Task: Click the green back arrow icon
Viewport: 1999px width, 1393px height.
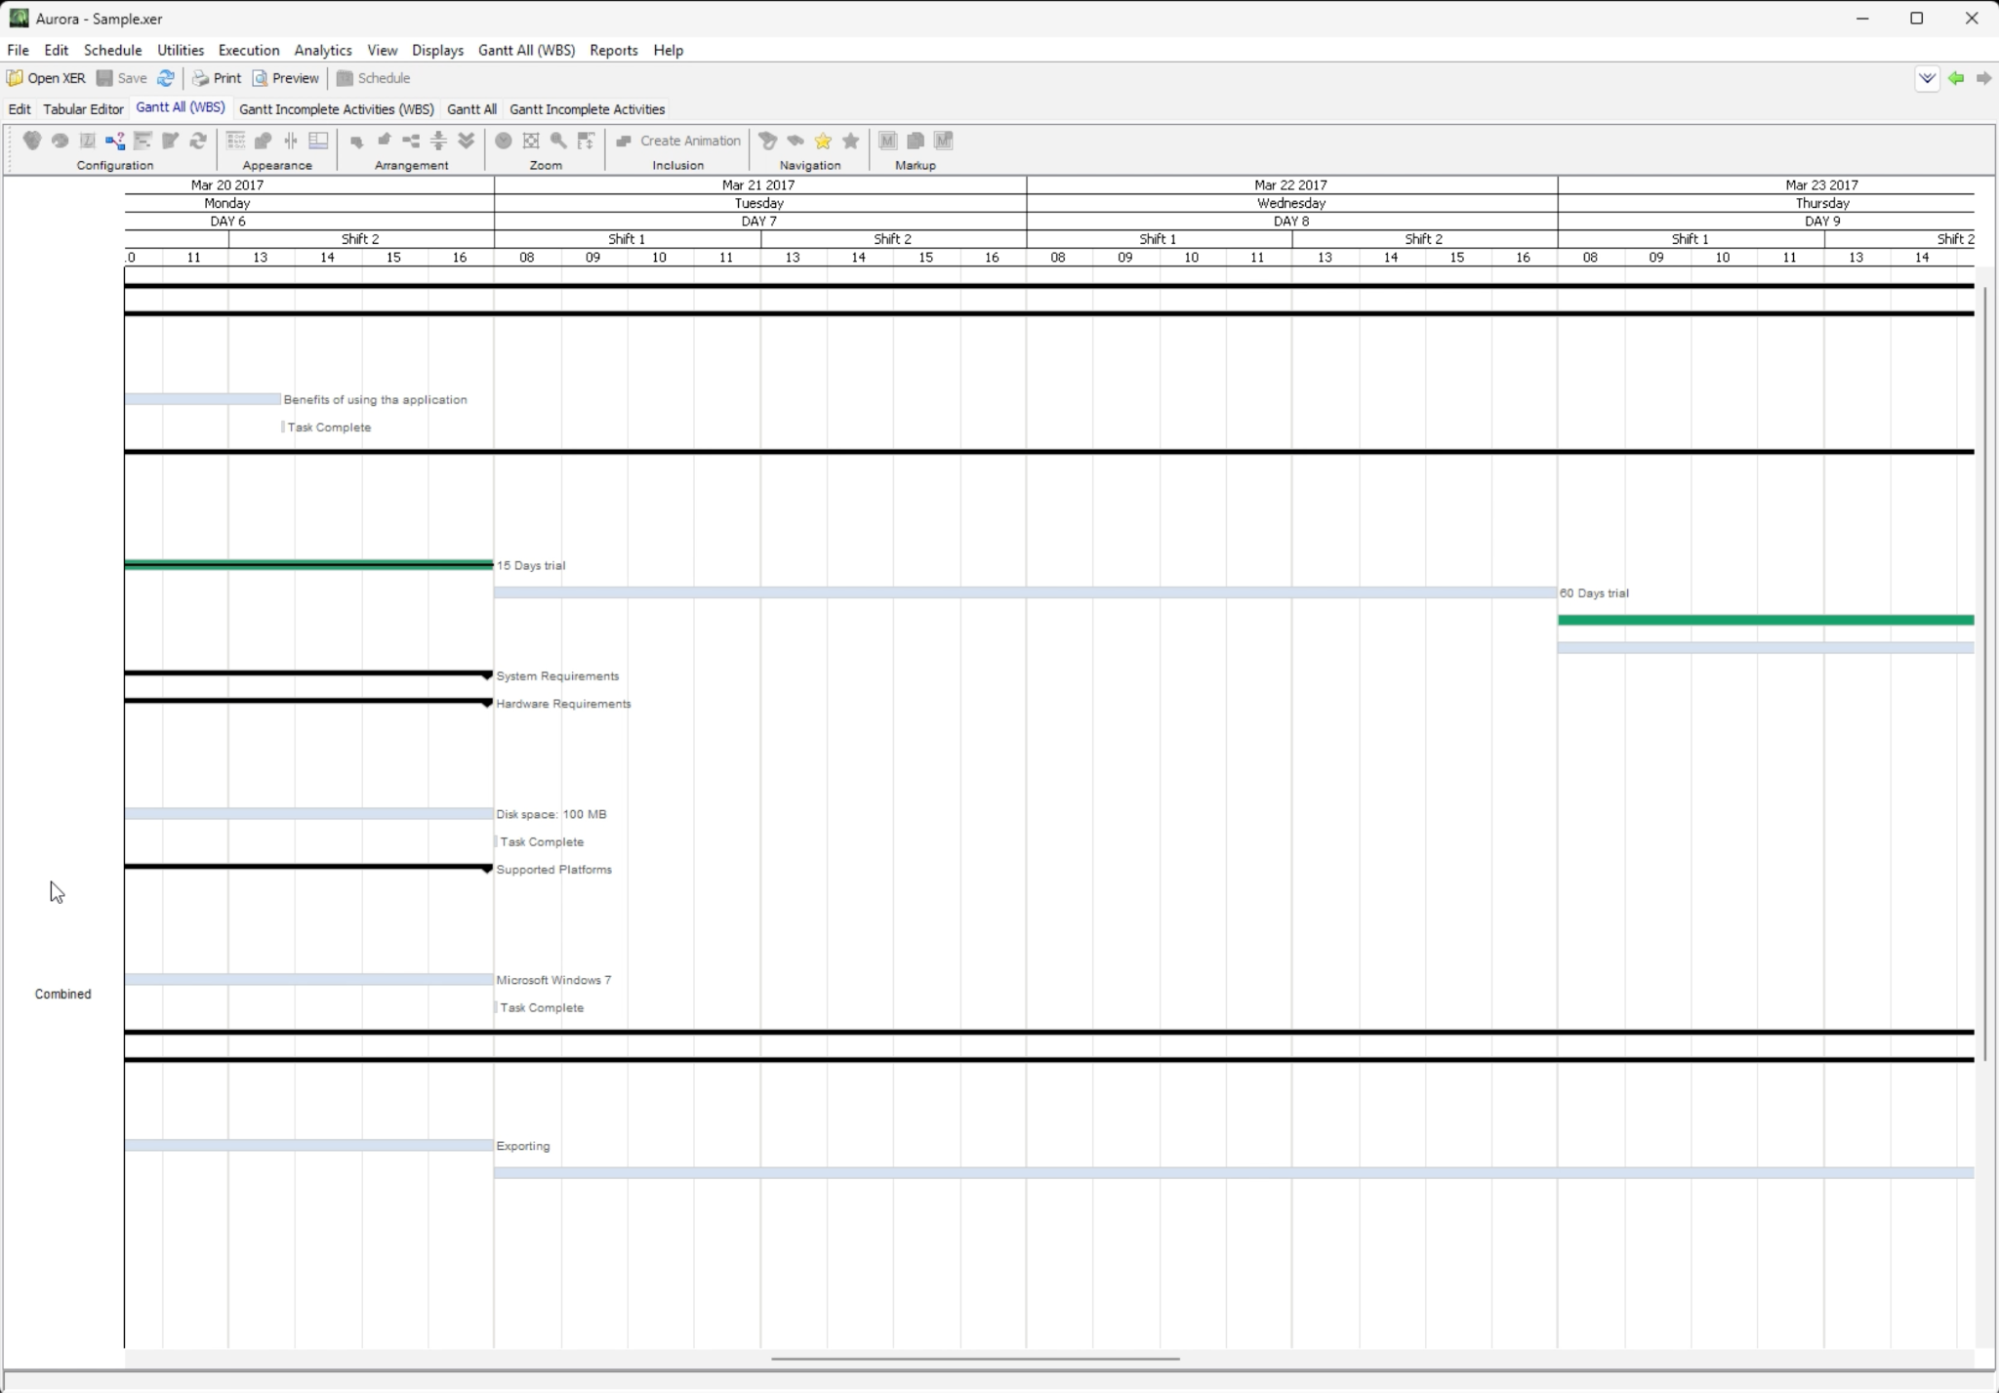Action: [x=1956, y=78]
